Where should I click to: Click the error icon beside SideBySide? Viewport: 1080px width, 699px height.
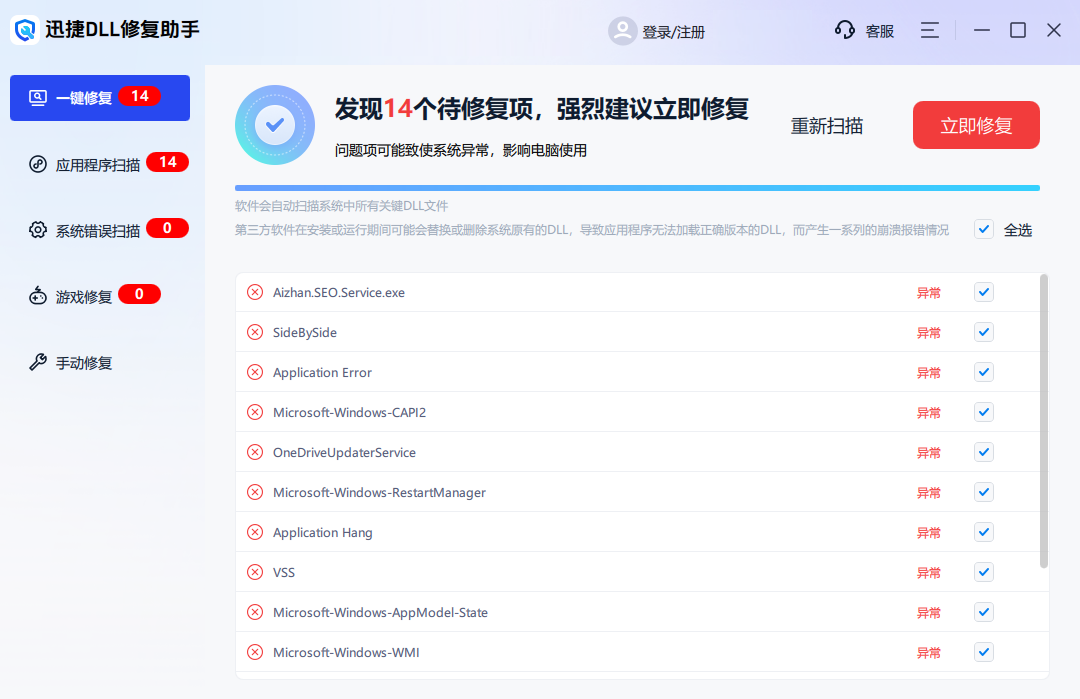pyautogui.click(x=254, y=332)
